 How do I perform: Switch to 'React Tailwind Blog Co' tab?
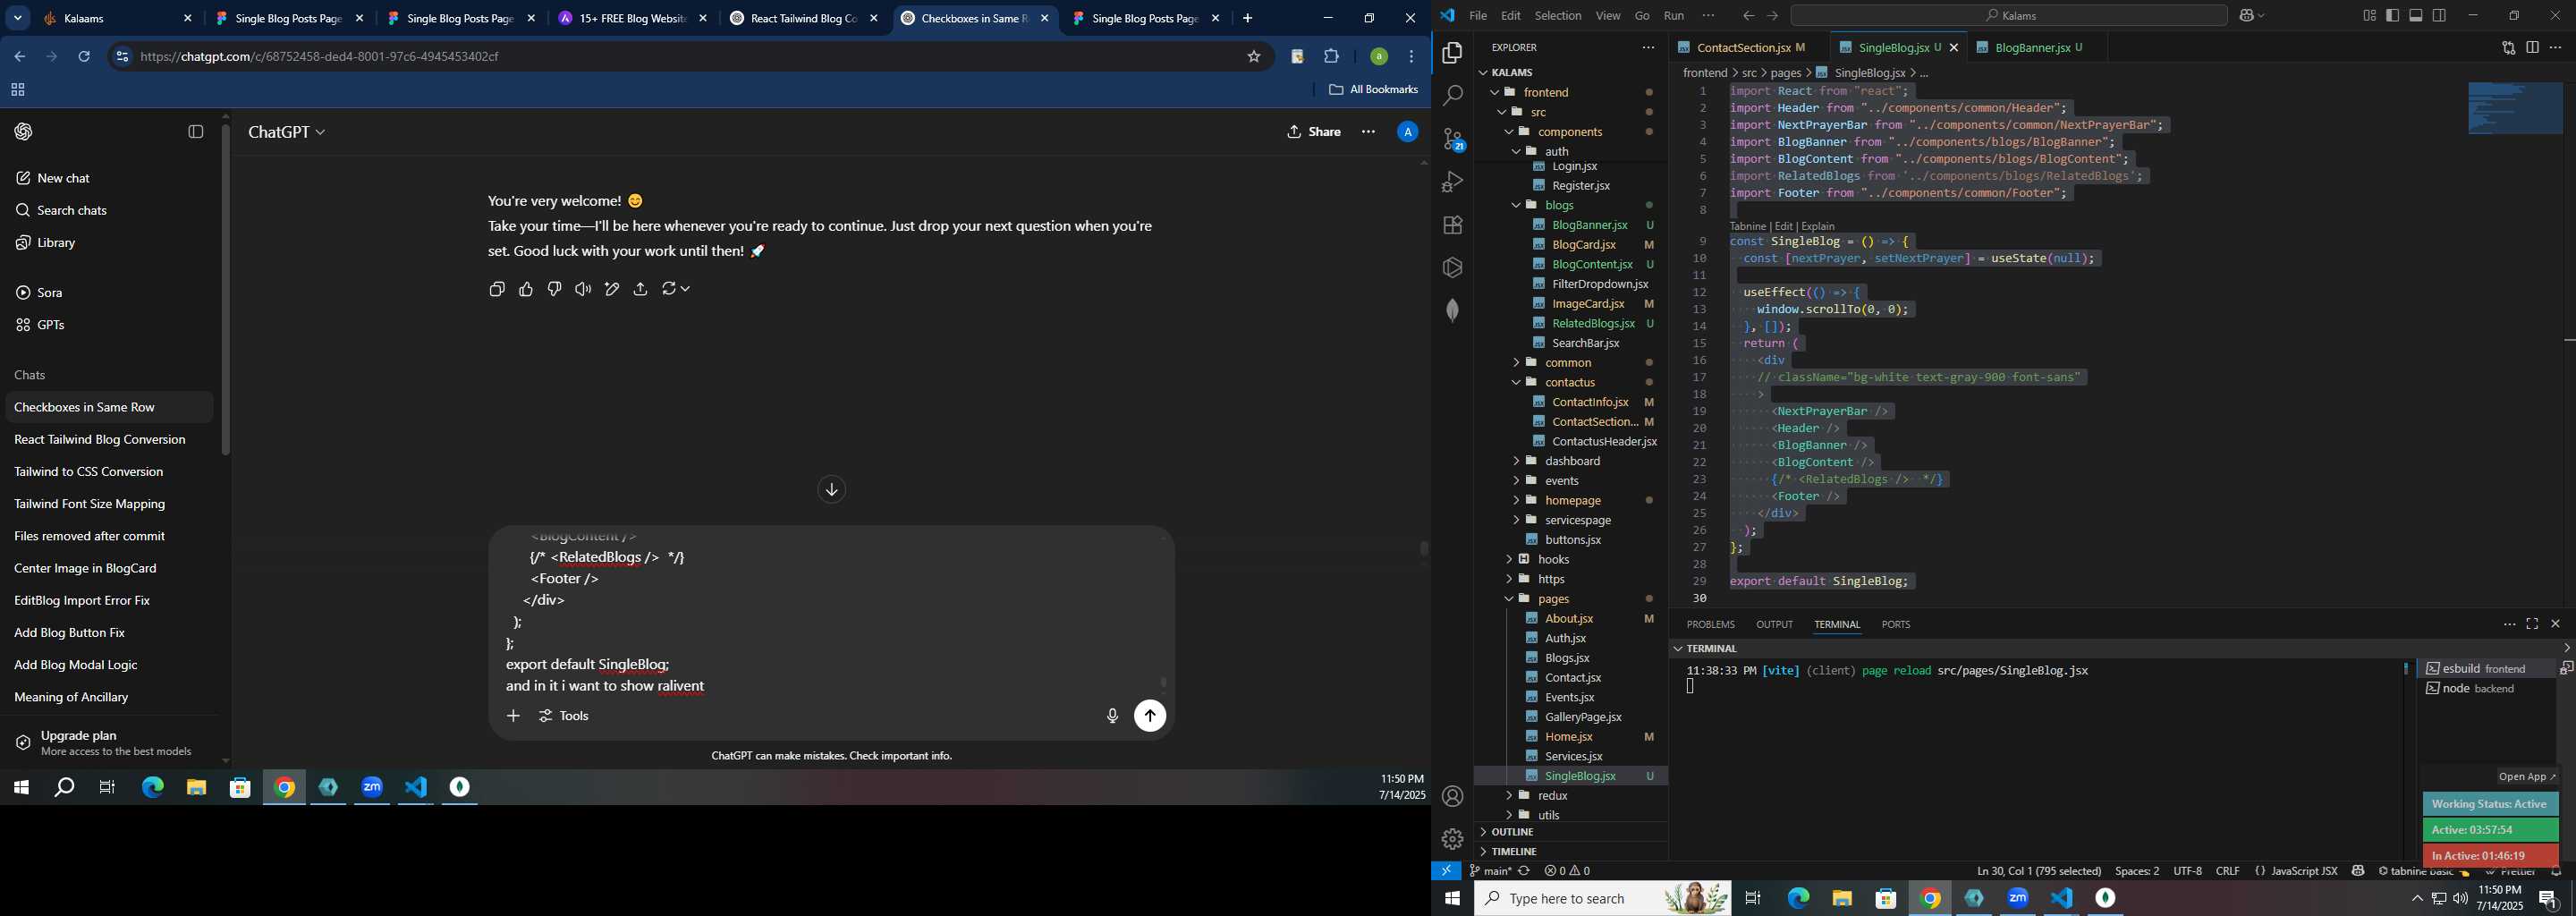pos(804,18)
